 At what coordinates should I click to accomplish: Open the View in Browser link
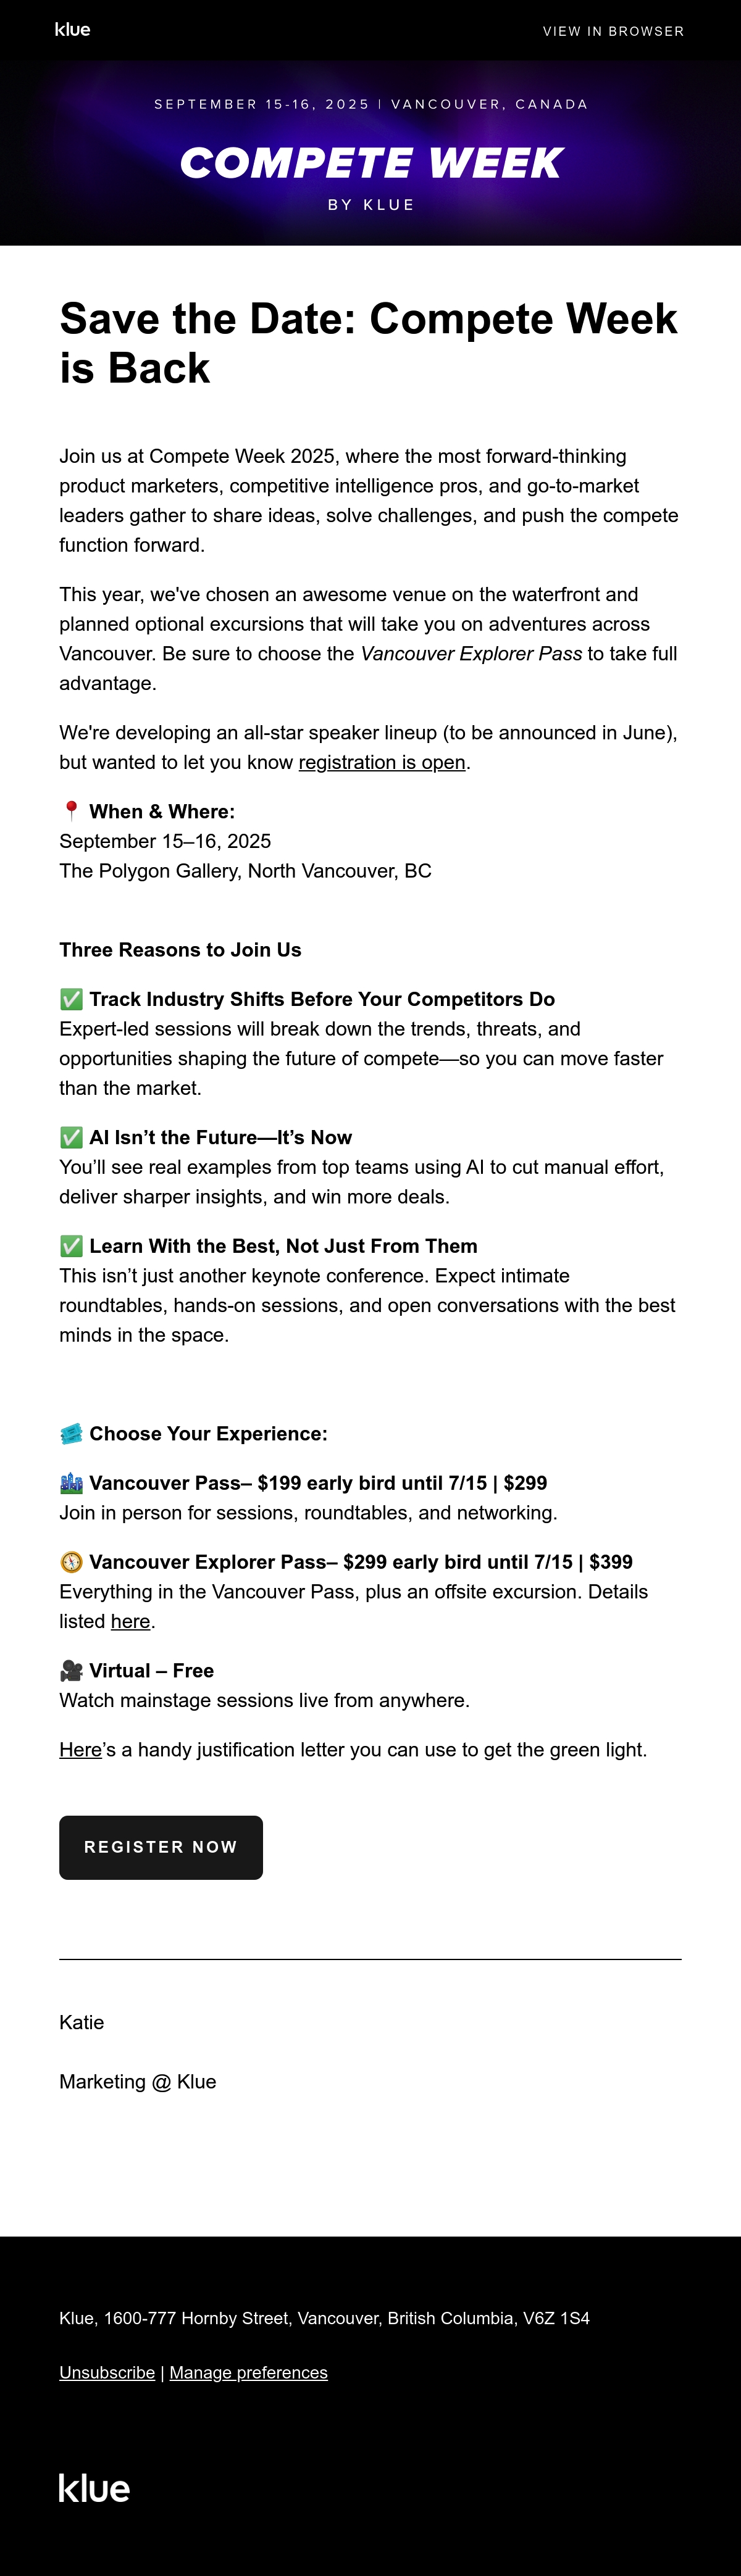click(x=613, y=31)
